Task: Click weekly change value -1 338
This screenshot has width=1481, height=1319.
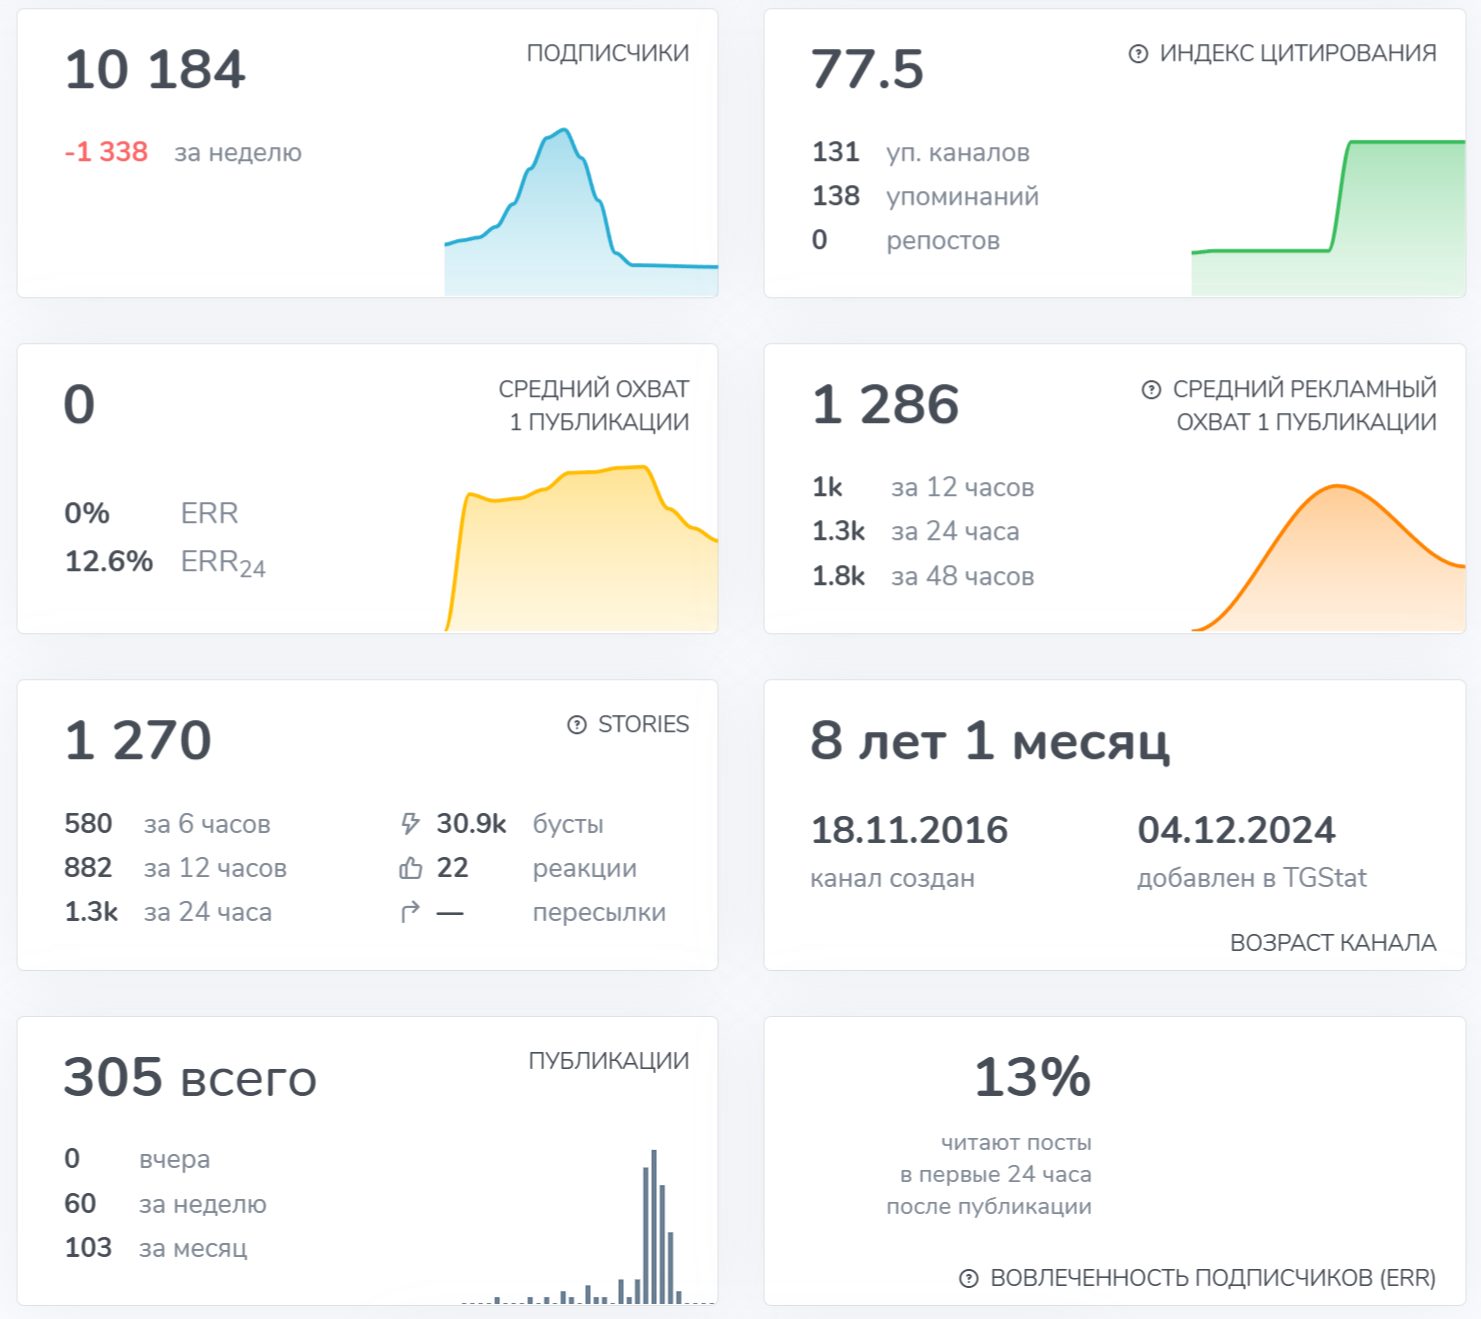Action: click(x=106, y=152)
